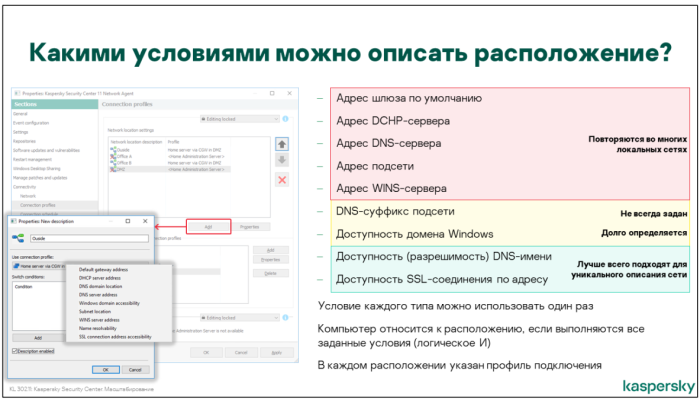
Task: Click the slide text 'Доступность SSL-соединения по адресу'
Action: pyautogui.click(x=442, y=279)
